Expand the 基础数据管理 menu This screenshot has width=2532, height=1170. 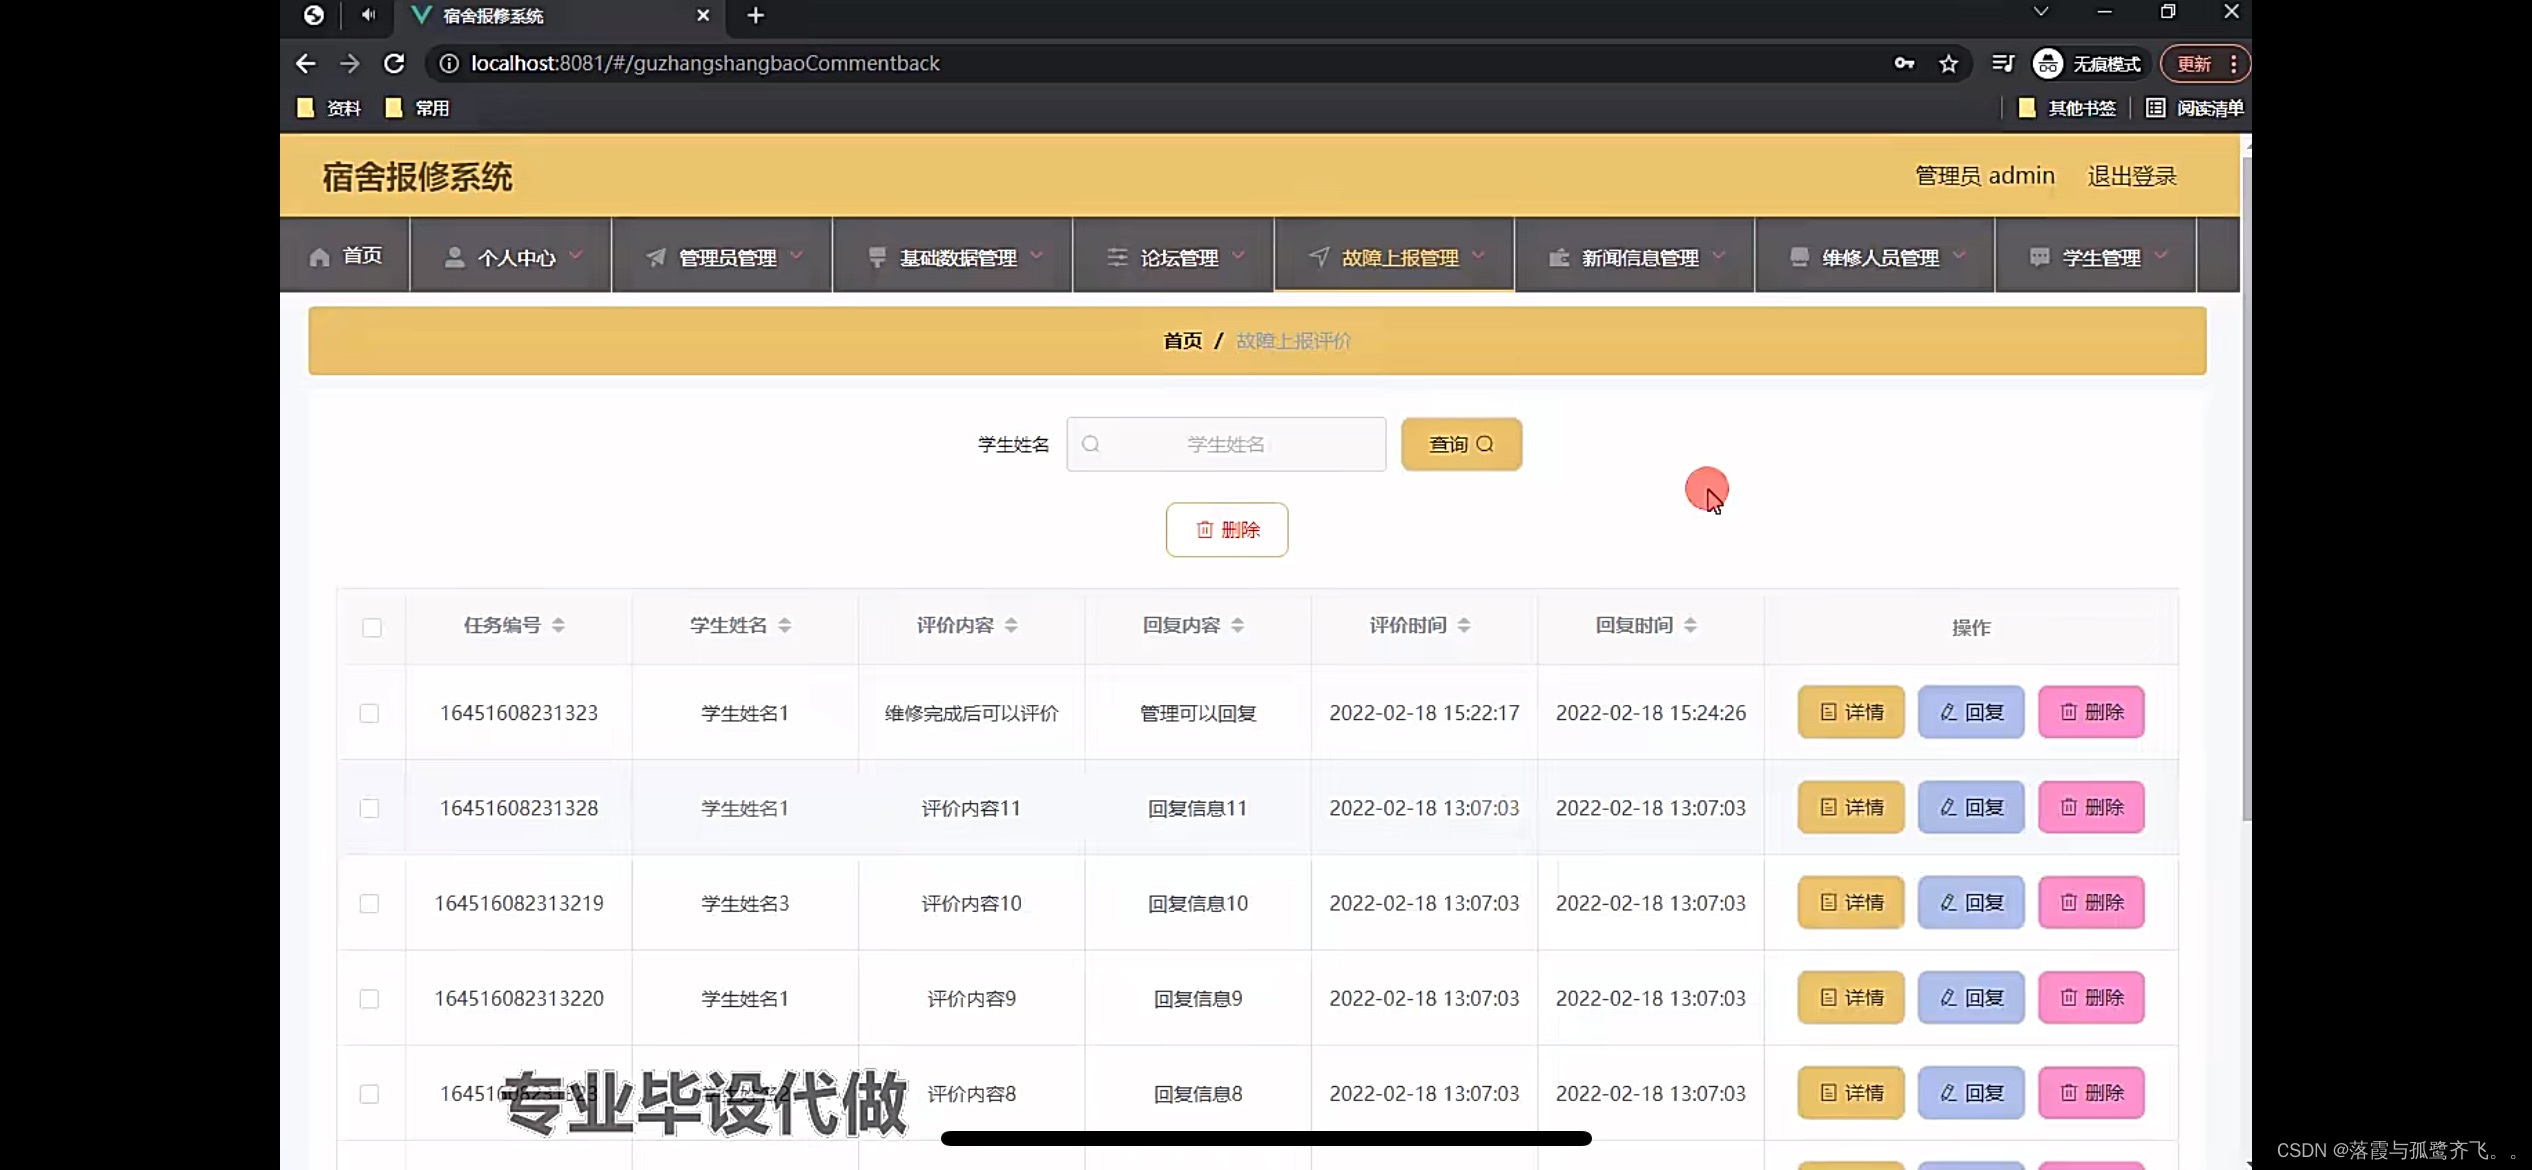tap(953, 257)
